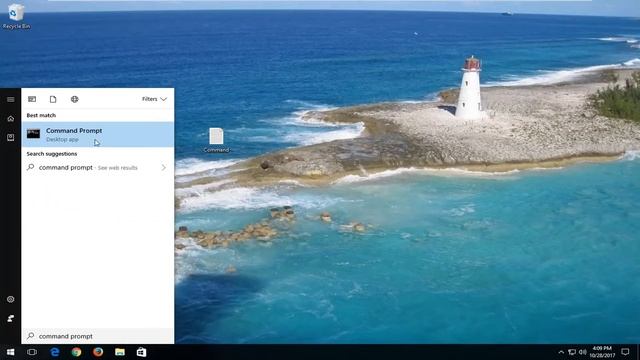Click the search magnifier icon in box
The height and width of the screenshot is (360, 640).
31,336
